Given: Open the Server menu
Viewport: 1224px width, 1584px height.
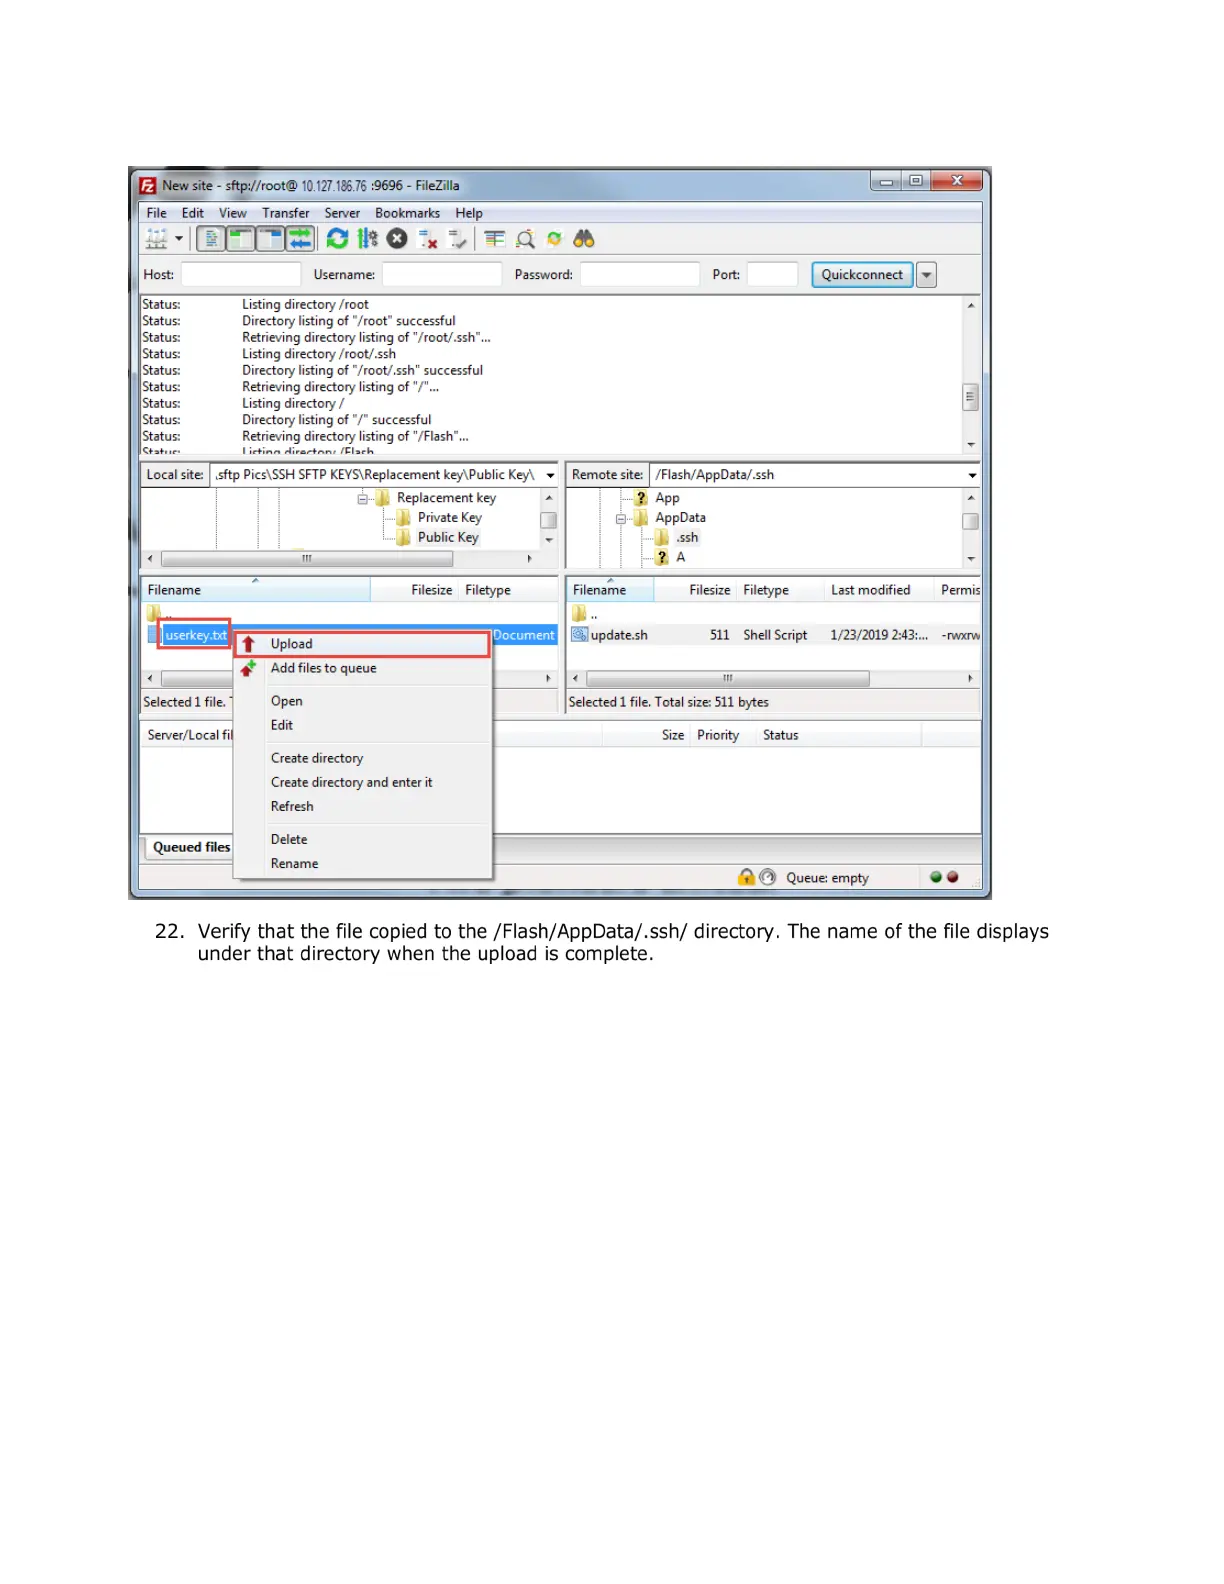Looking at the screenshot, I should click(342, 213).
